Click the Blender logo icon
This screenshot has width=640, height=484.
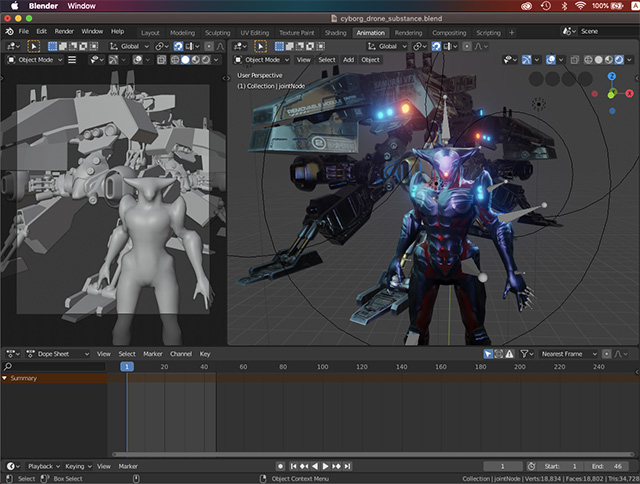(x=9, y=31)
